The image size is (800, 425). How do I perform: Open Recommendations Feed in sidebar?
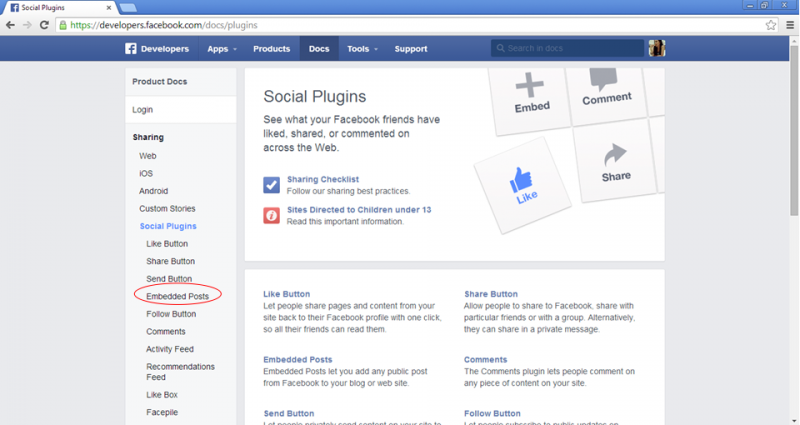pos(180,372)
